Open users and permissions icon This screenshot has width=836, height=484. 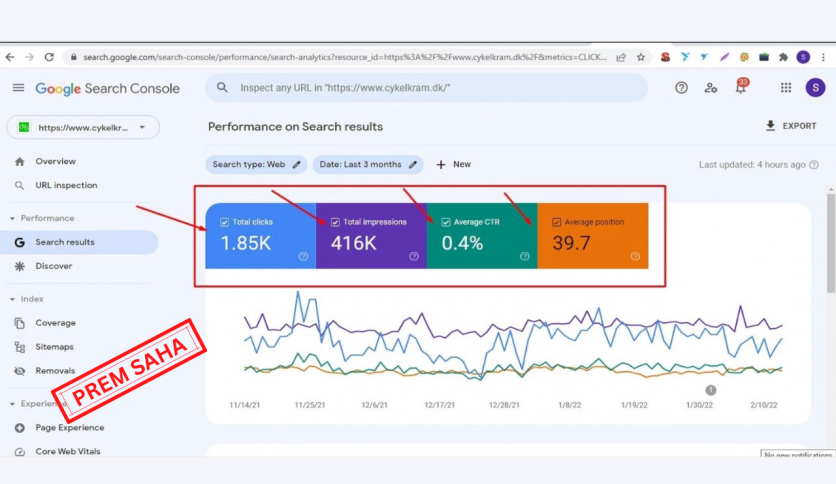tap(710, 88)
